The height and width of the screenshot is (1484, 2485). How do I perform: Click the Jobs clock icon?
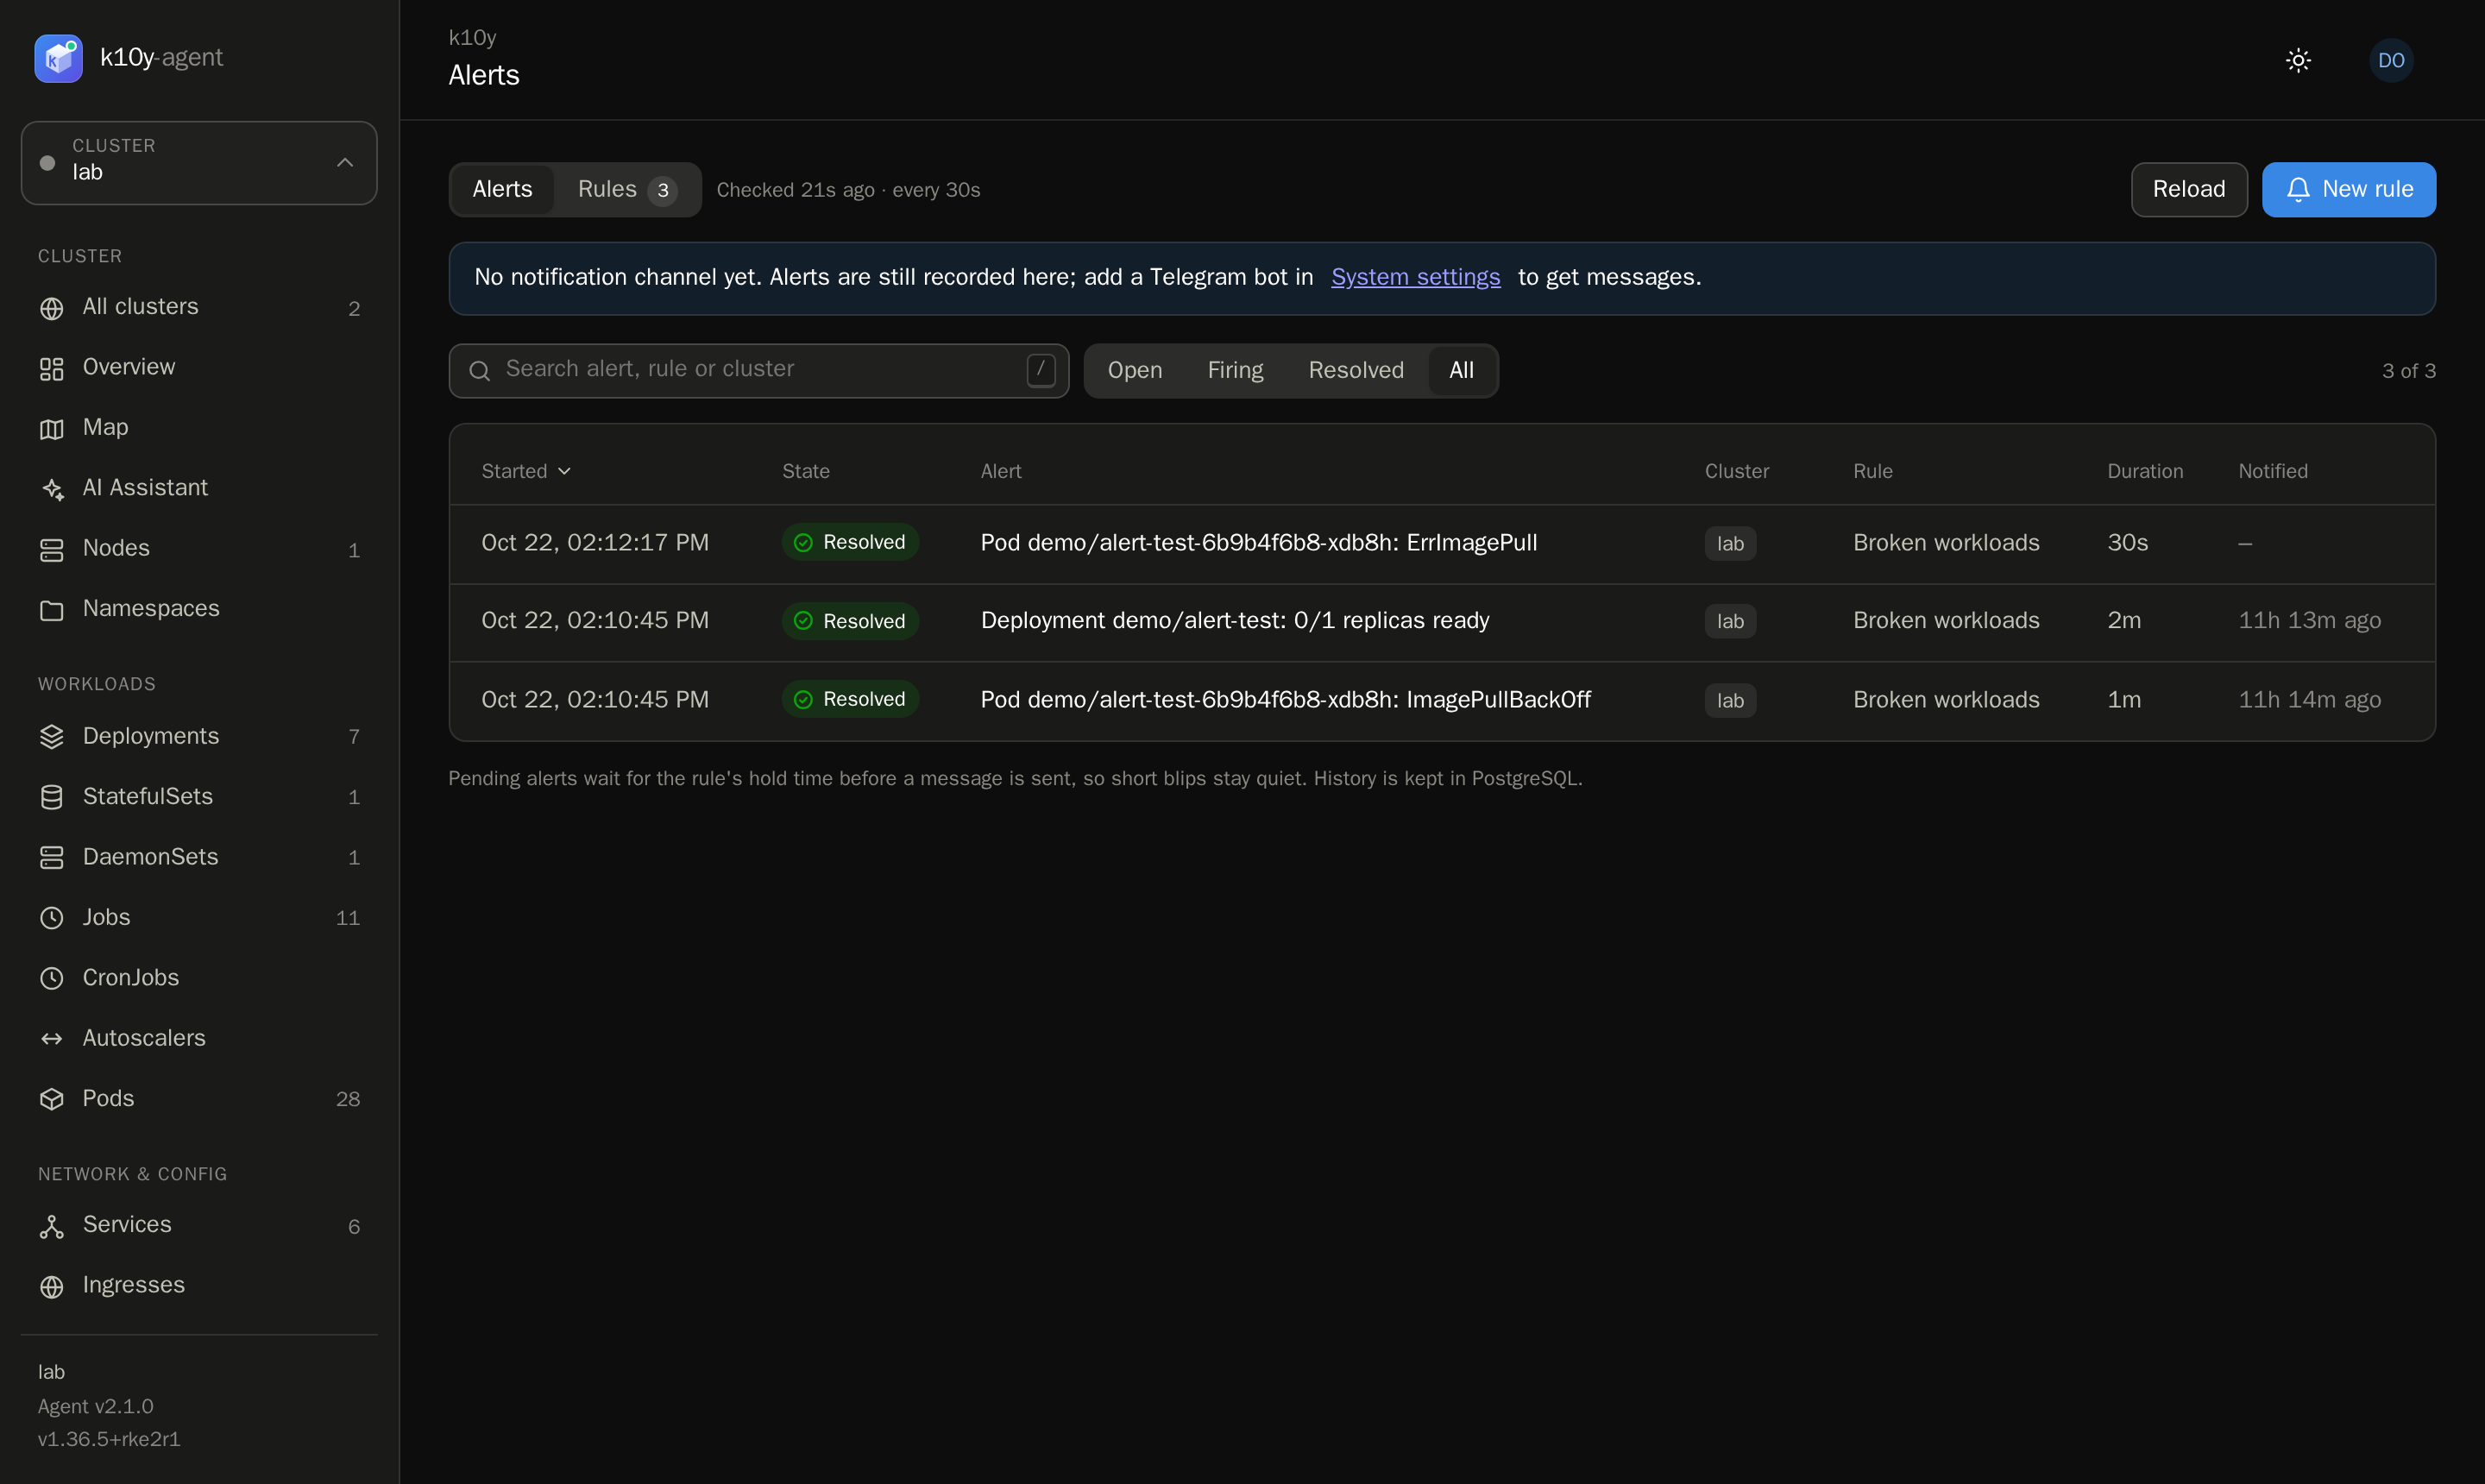[52, 918]
